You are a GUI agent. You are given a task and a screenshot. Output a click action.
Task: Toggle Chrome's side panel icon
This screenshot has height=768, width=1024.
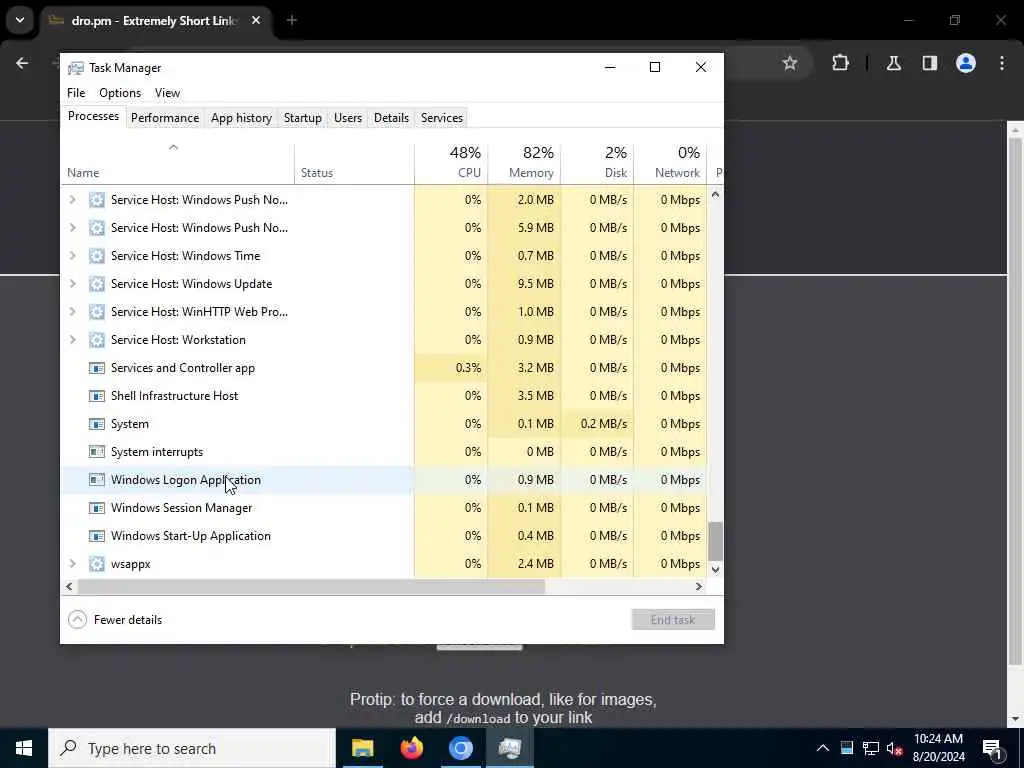point(930,63)
